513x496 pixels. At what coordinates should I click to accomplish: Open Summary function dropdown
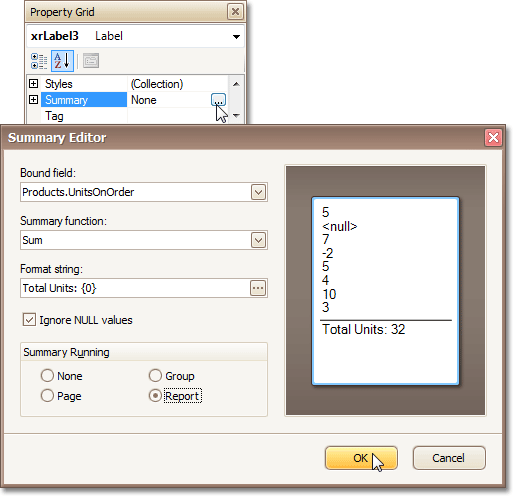(258, 240)
